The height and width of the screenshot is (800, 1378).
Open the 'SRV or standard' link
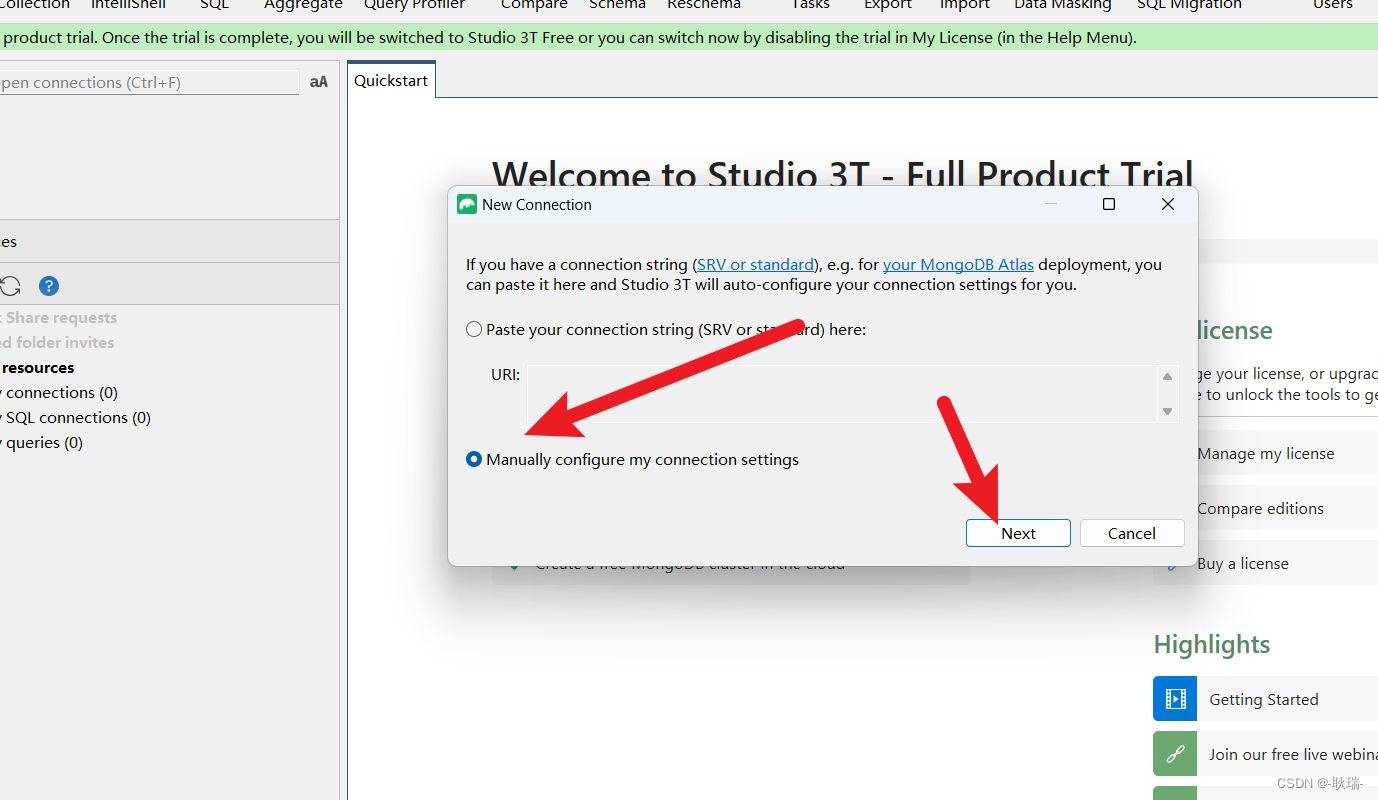[x=756, y=265]
